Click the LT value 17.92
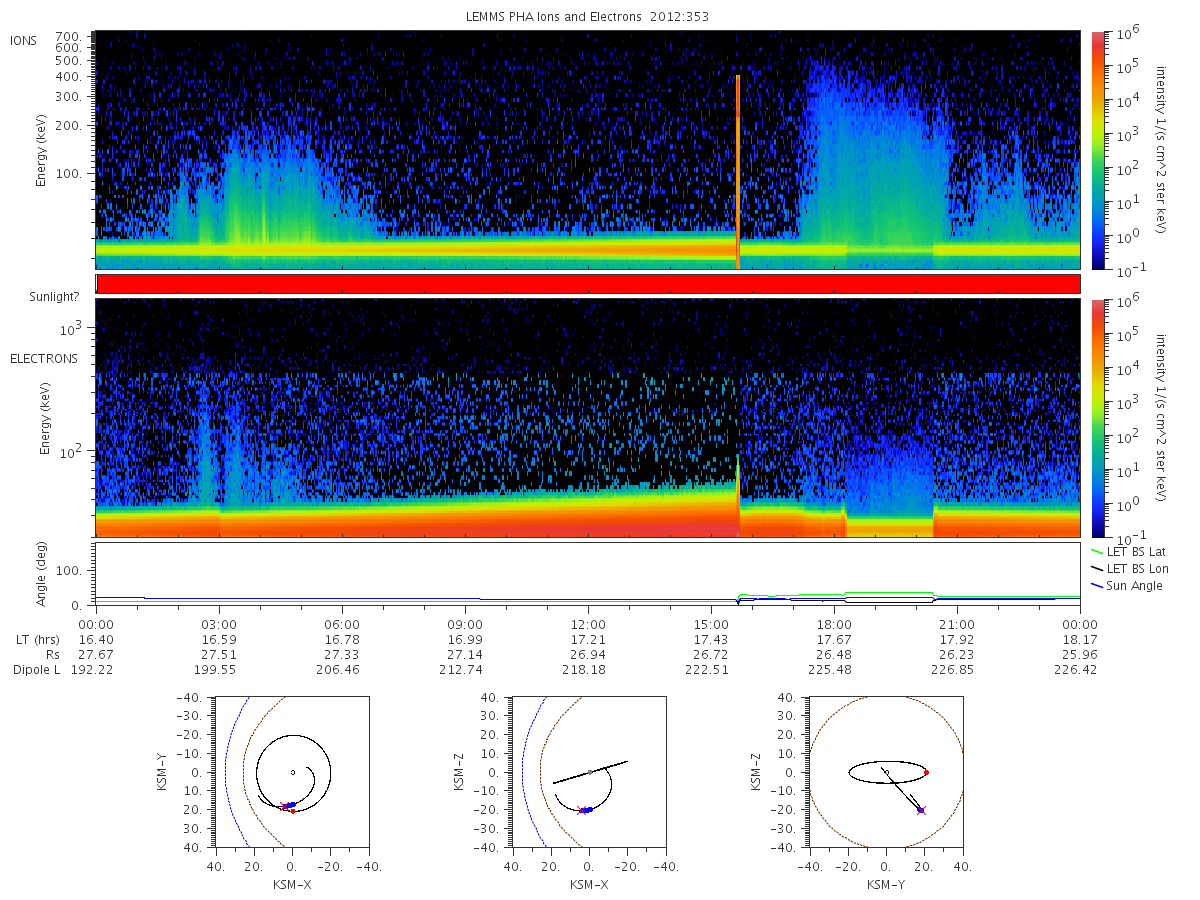The image size is (1200, 900). click(957, 638)
